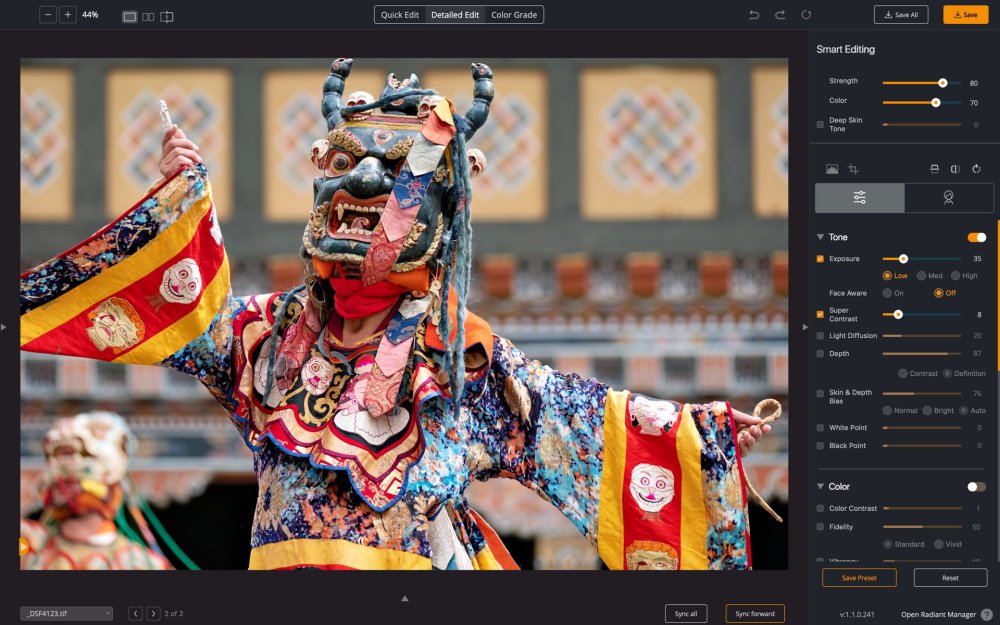Viewport: 1000px width, 625px height.
Task: Click the masked dancer photo preview
Action: pyautogui.click(x=404, y=314)
